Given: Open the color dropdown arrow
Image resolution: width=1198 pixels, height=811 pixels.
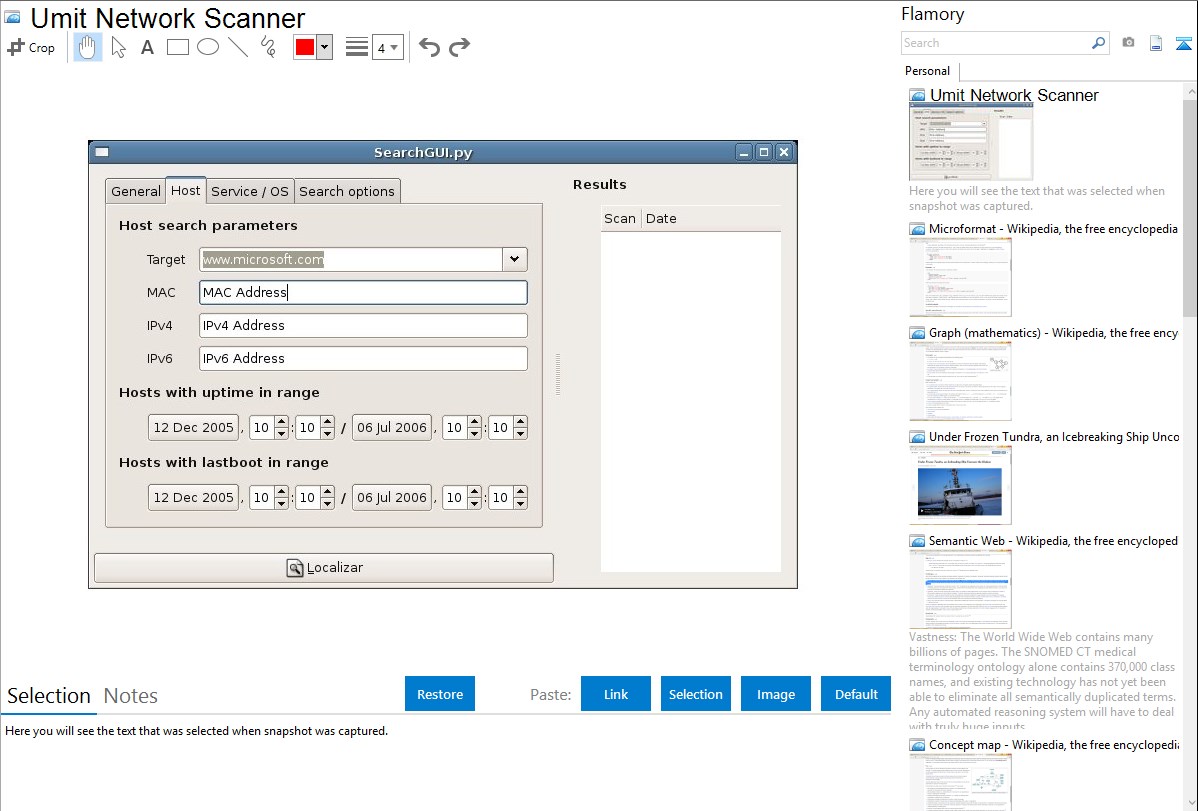Looking at the screenshot, I should click(x=324, y=47).
